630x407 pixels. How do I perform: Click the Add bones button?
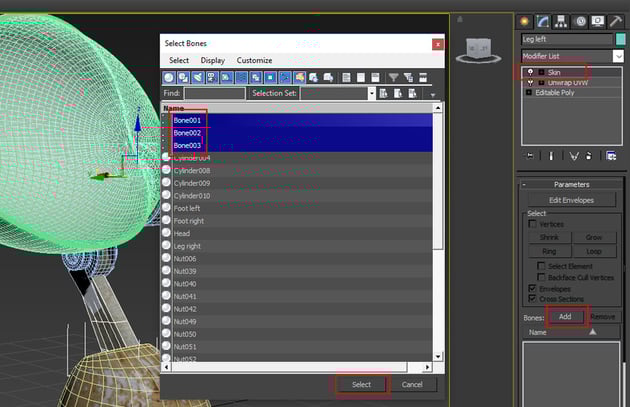[x=564, y=316]
